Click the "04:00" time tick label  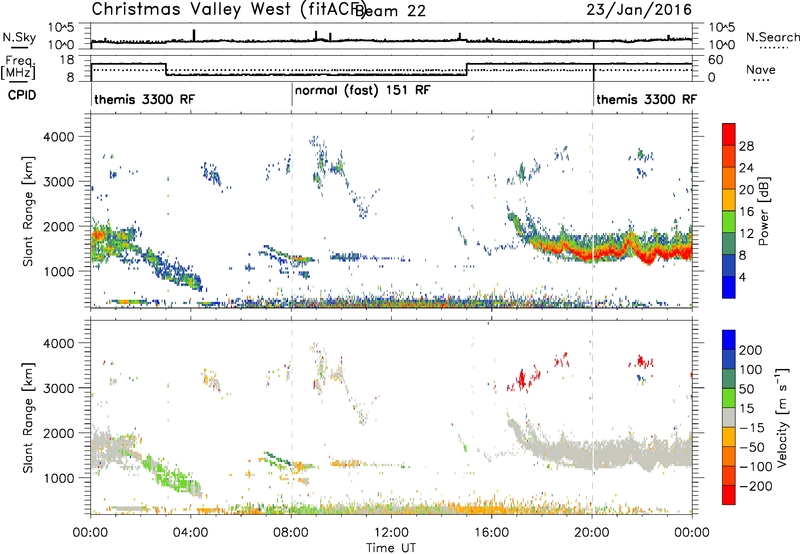(x=191, y=532)
